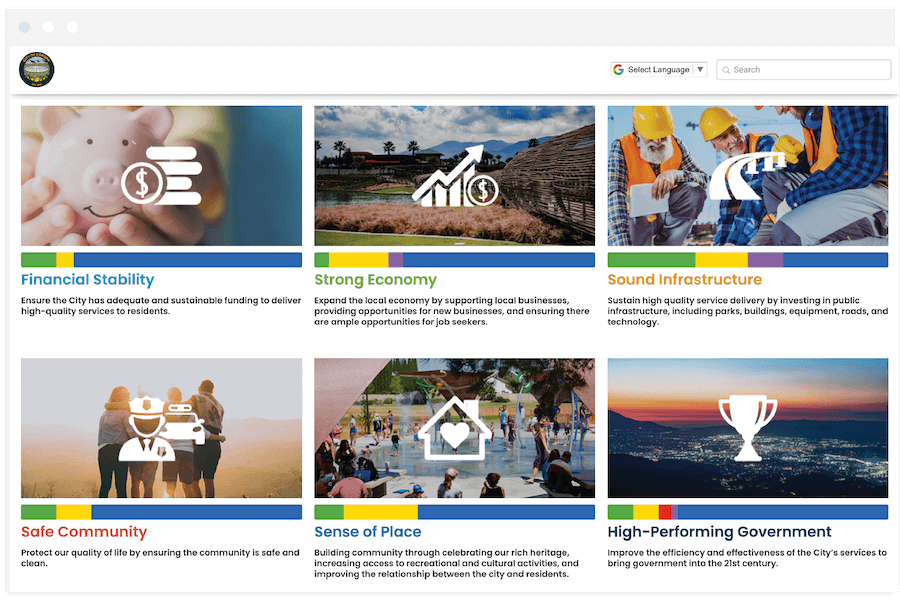Viewport: 900px width, 600px height.
Task: Click the curved road infrastructure icon
Action: point(747,176)
